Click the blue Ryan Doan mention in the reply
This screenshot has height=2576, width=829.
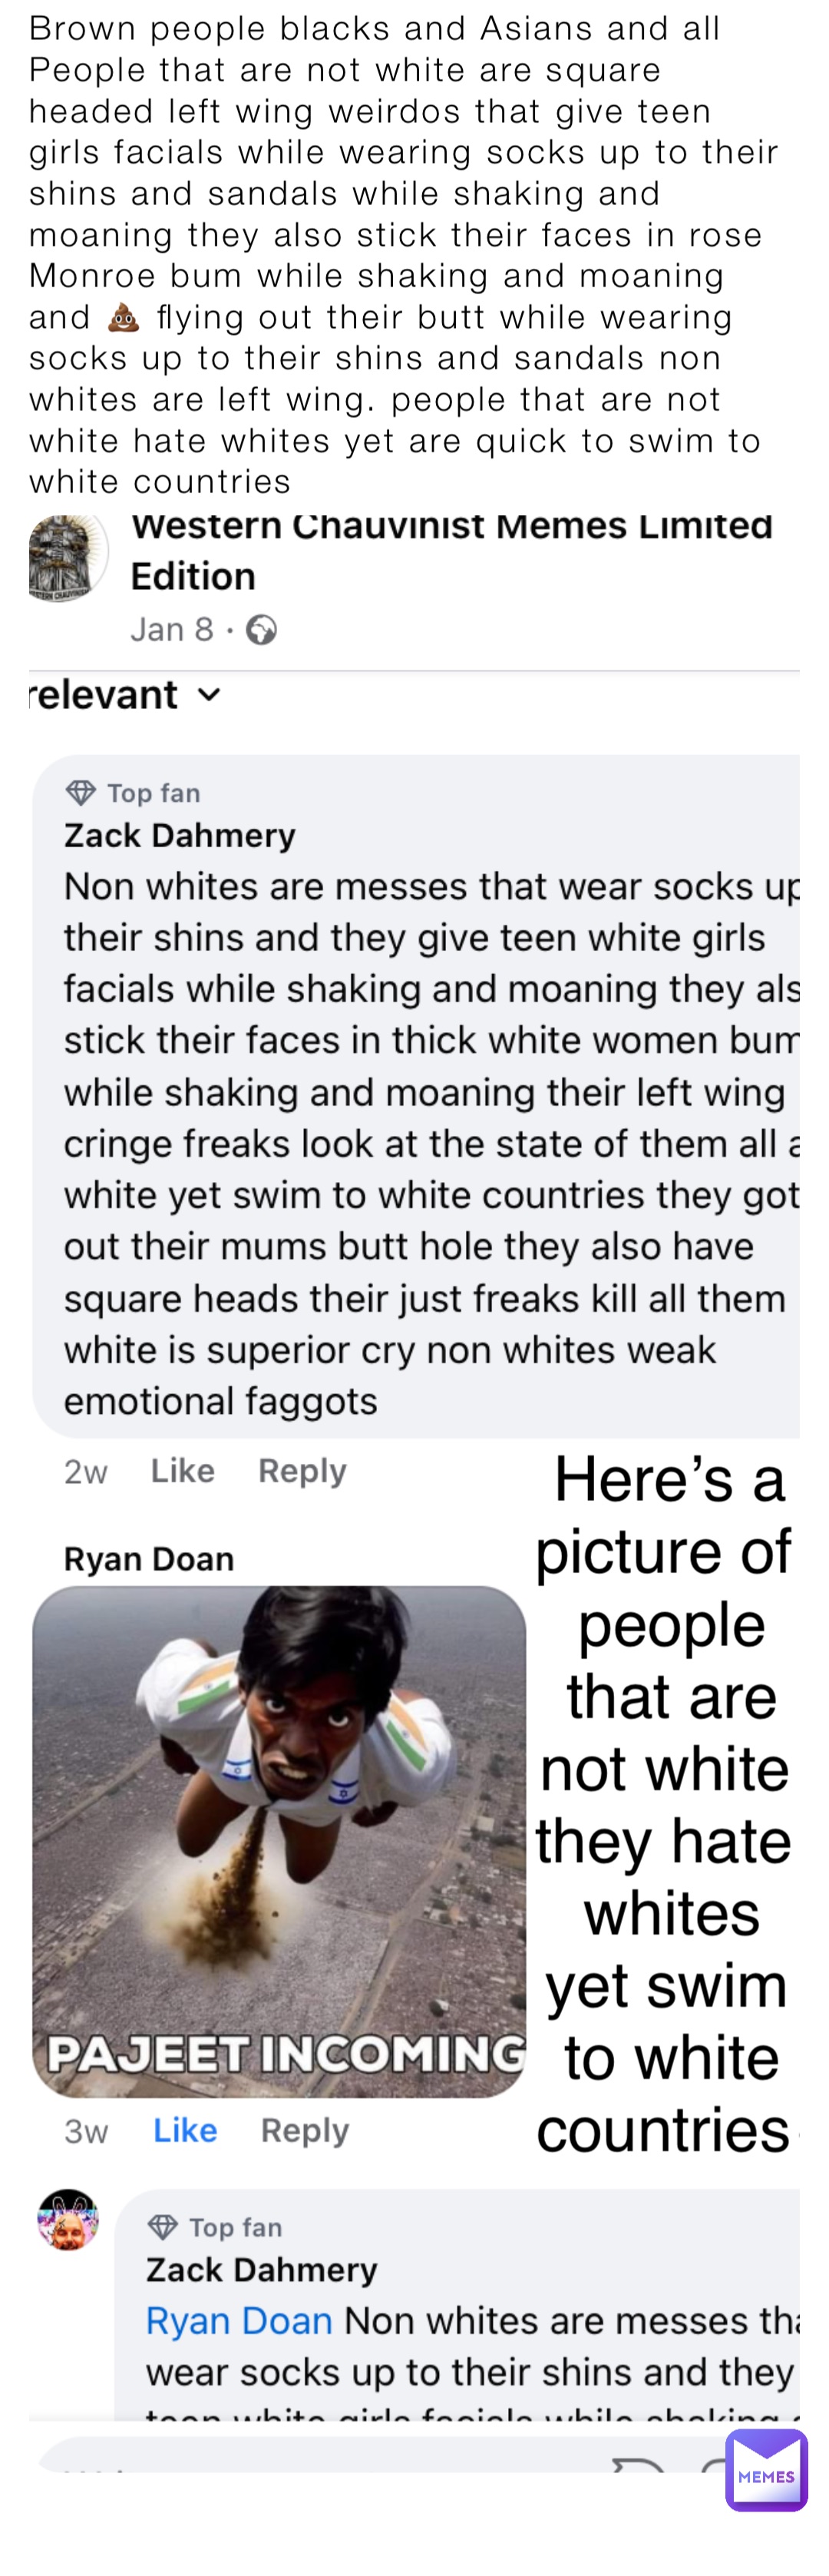coord(239,2320)
